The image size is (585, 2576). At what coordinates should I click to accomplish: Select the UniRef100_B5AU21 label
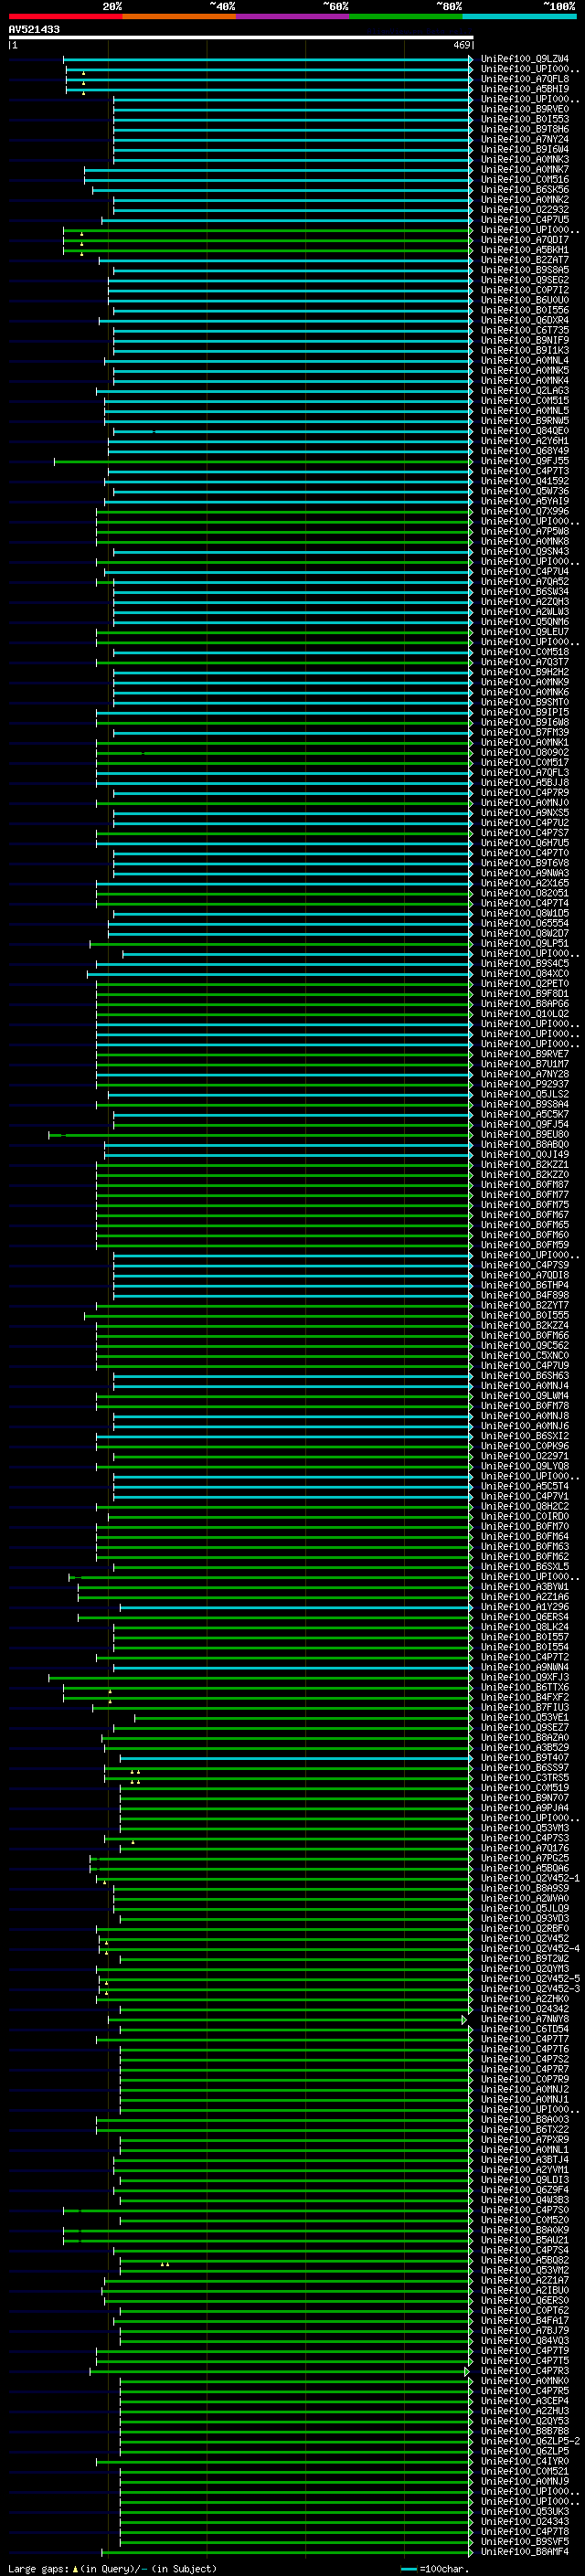(x=525, y=2240)
